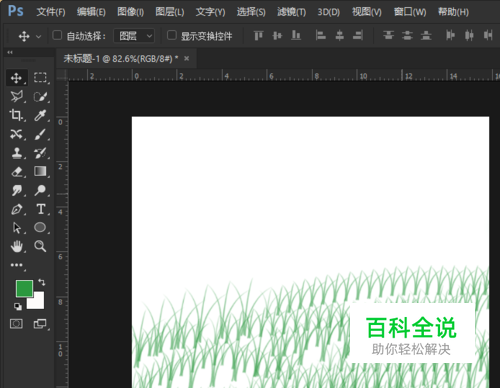The height and width of the screenshot is (388, 500).
Task: Close the 未标题-1 document tab
Action: pyautogui.click(x=187, y=59)
